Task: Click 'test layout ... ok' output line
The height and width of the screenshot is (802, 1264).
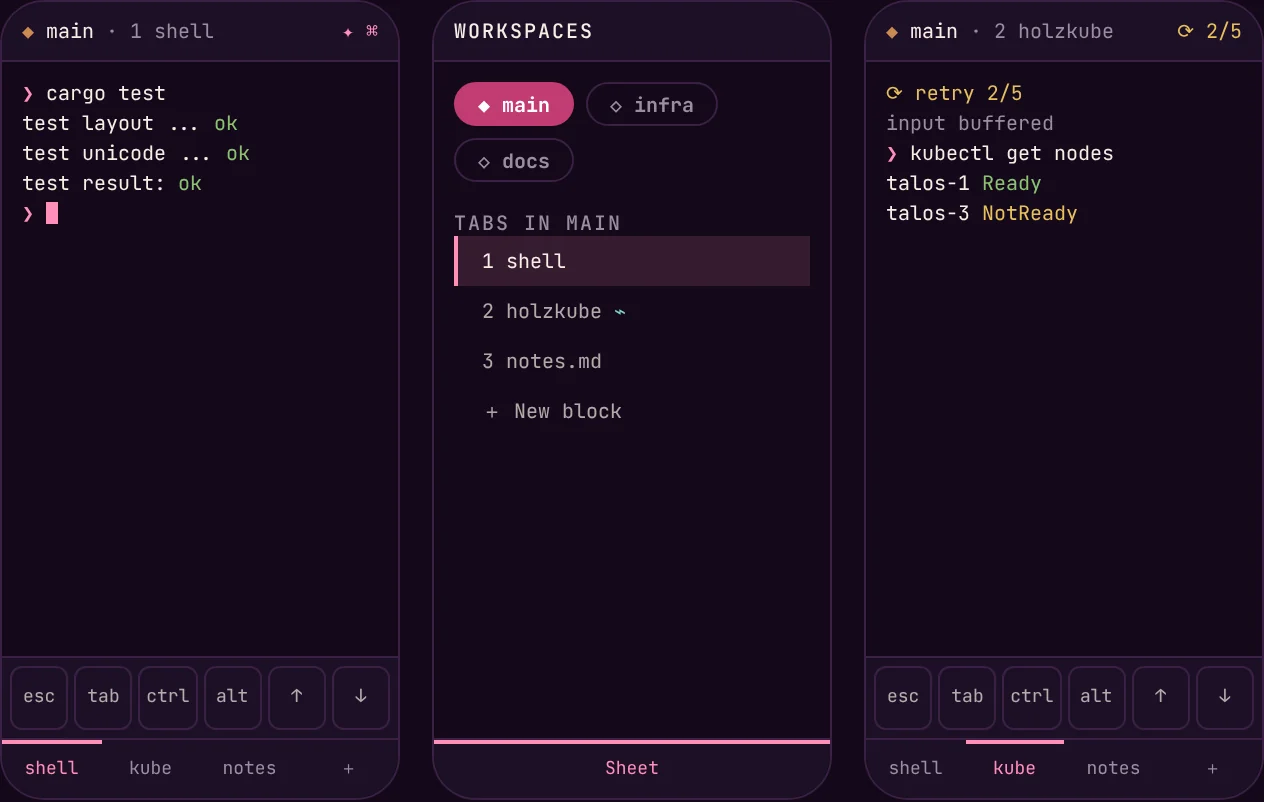Action: pos(130,123)
